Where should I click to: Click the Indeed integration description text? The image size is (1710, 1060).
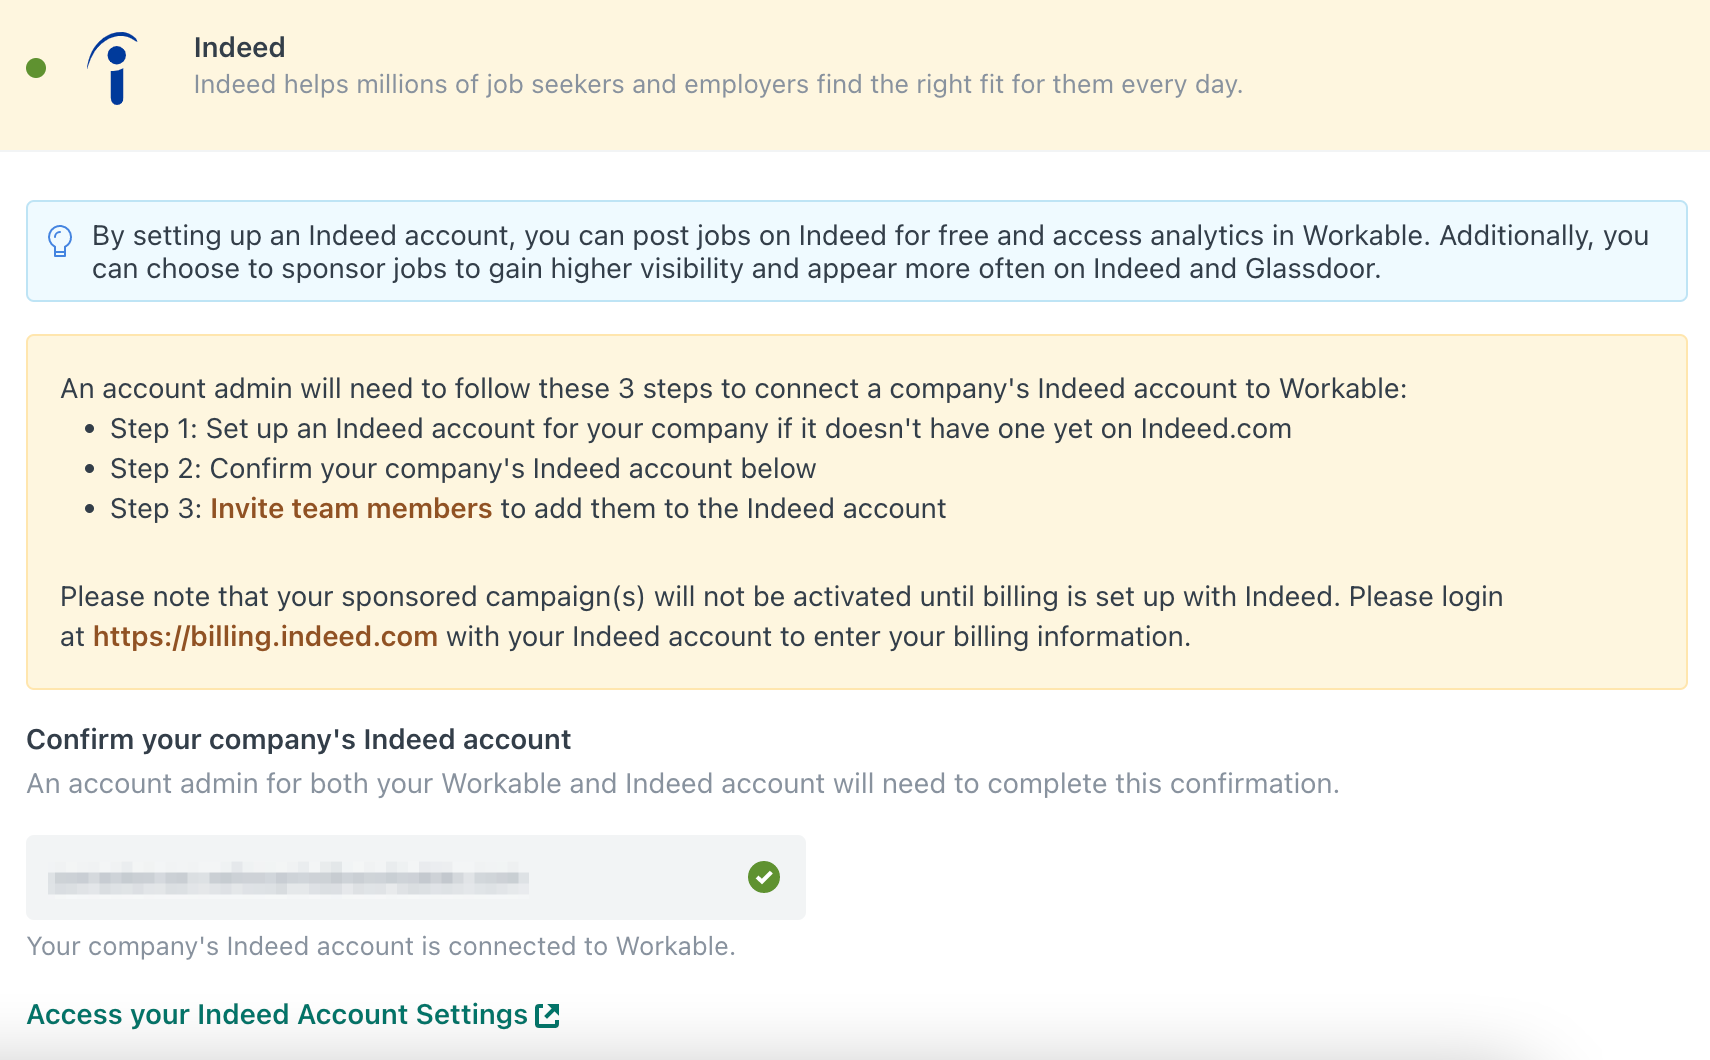pos(718,84)
